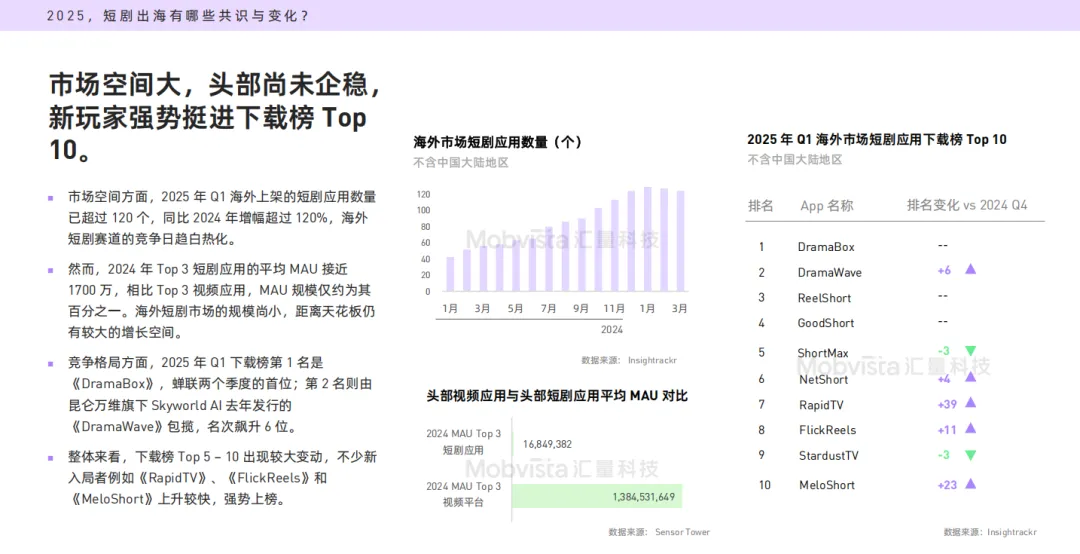Click the 16,849,382 MAU value

click(547, 444)
